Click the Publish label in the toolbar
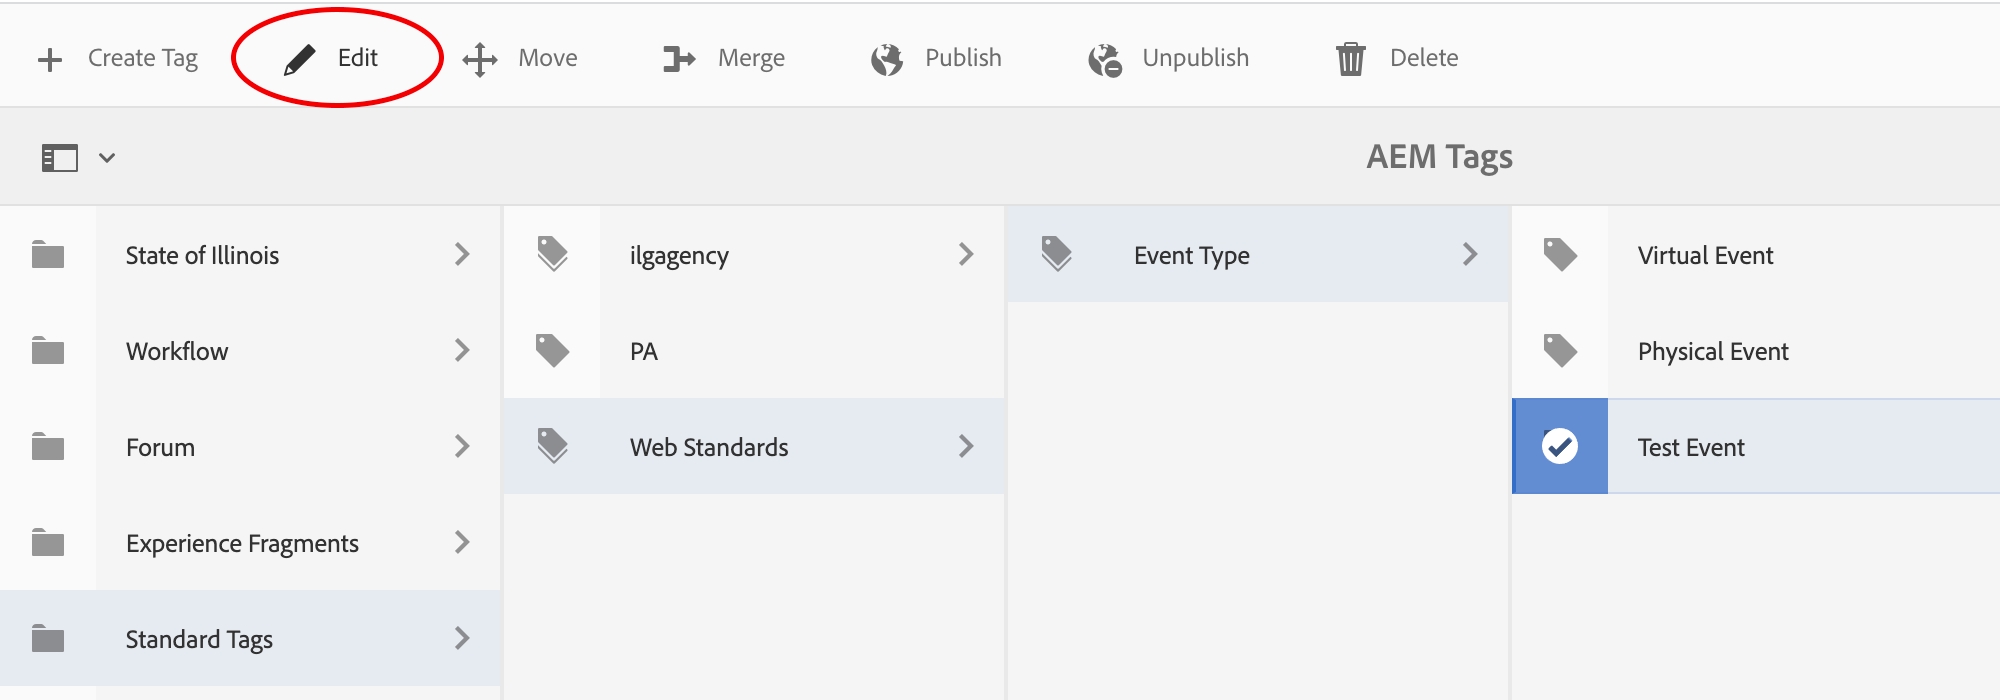 coord(963,58)
